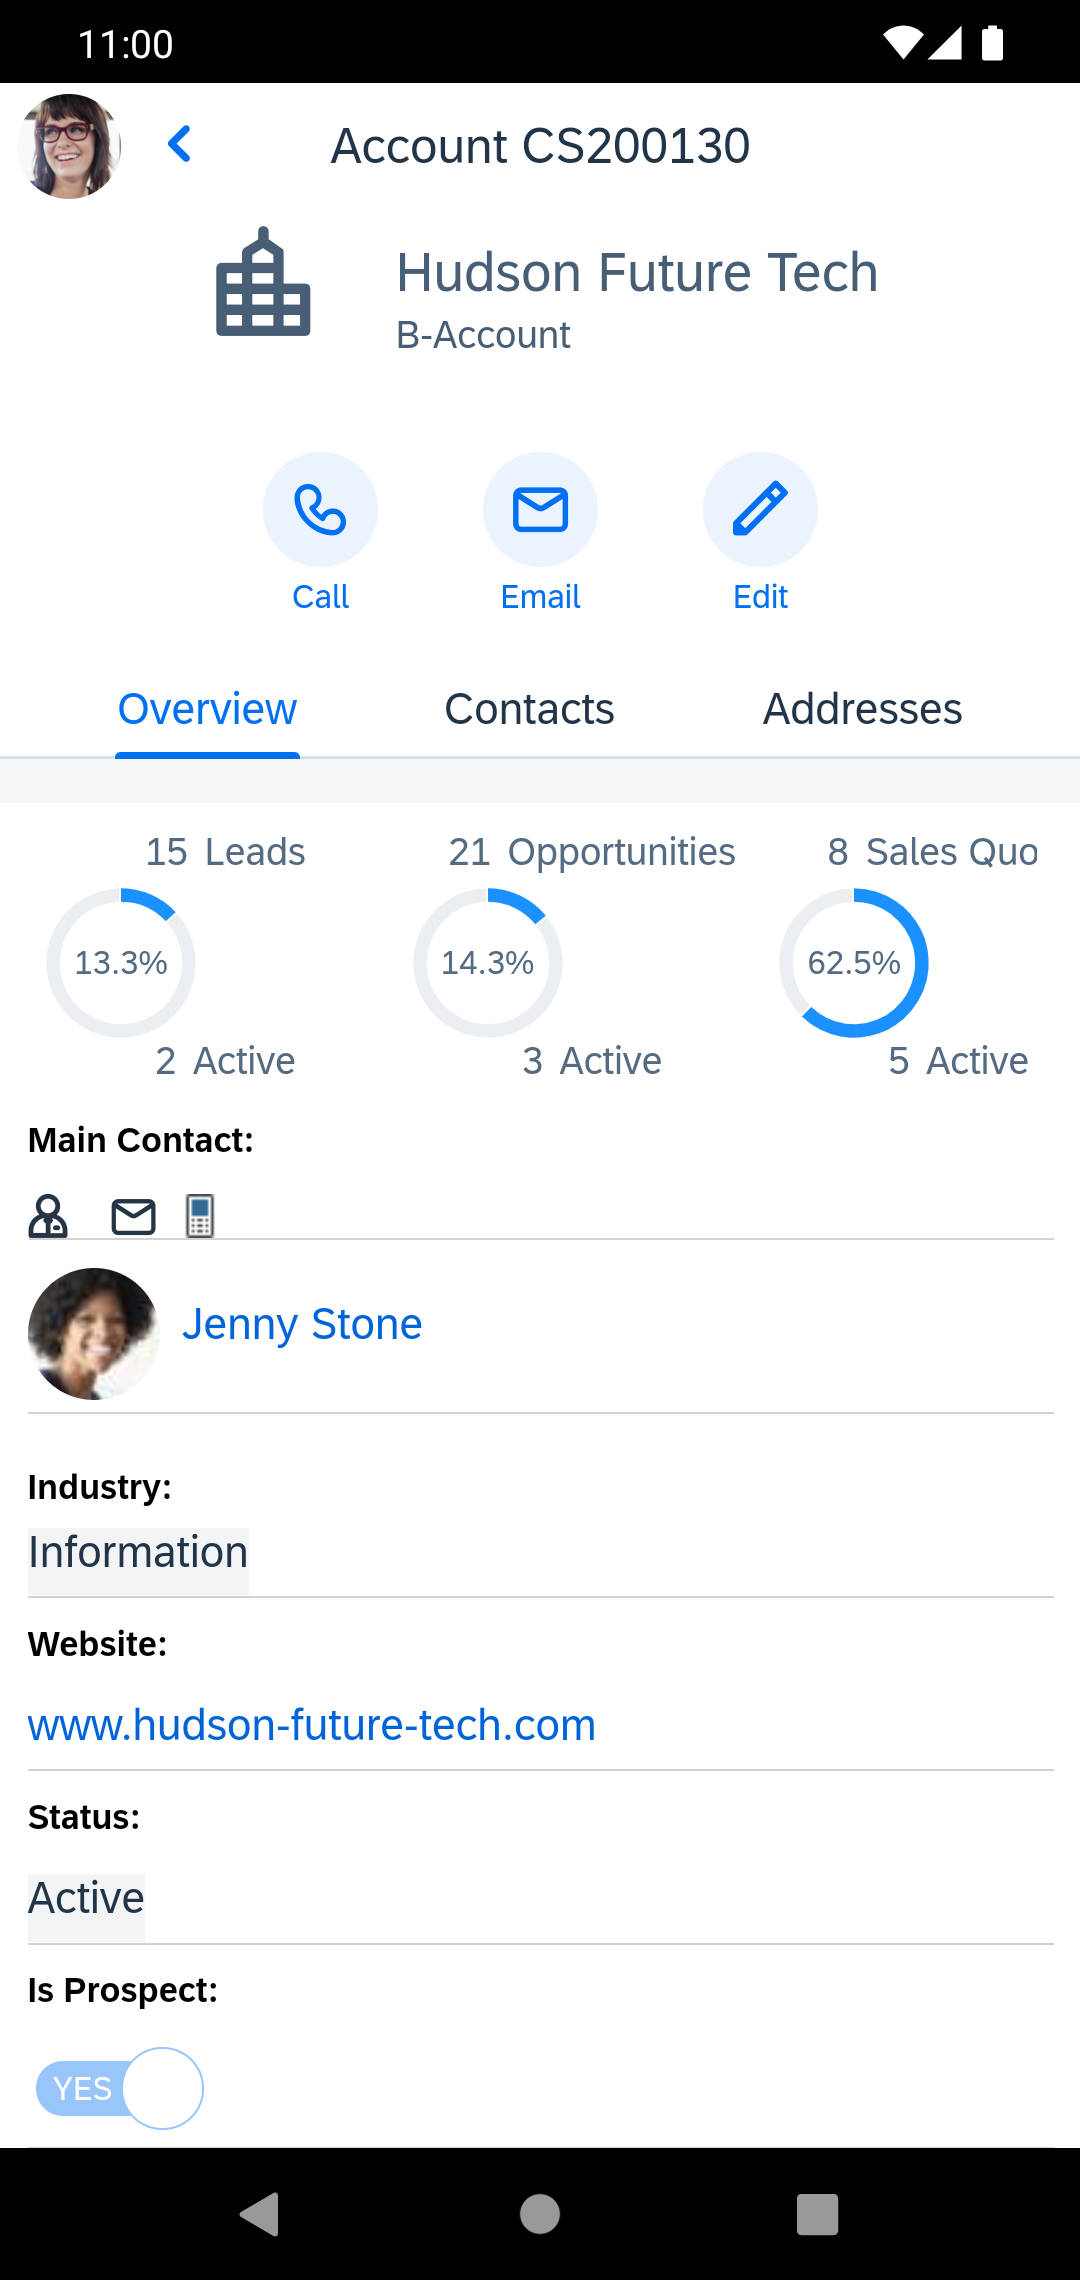
Task: Switch to the Contacts tab
Action: pyautogui.click(x=529, y=709)
